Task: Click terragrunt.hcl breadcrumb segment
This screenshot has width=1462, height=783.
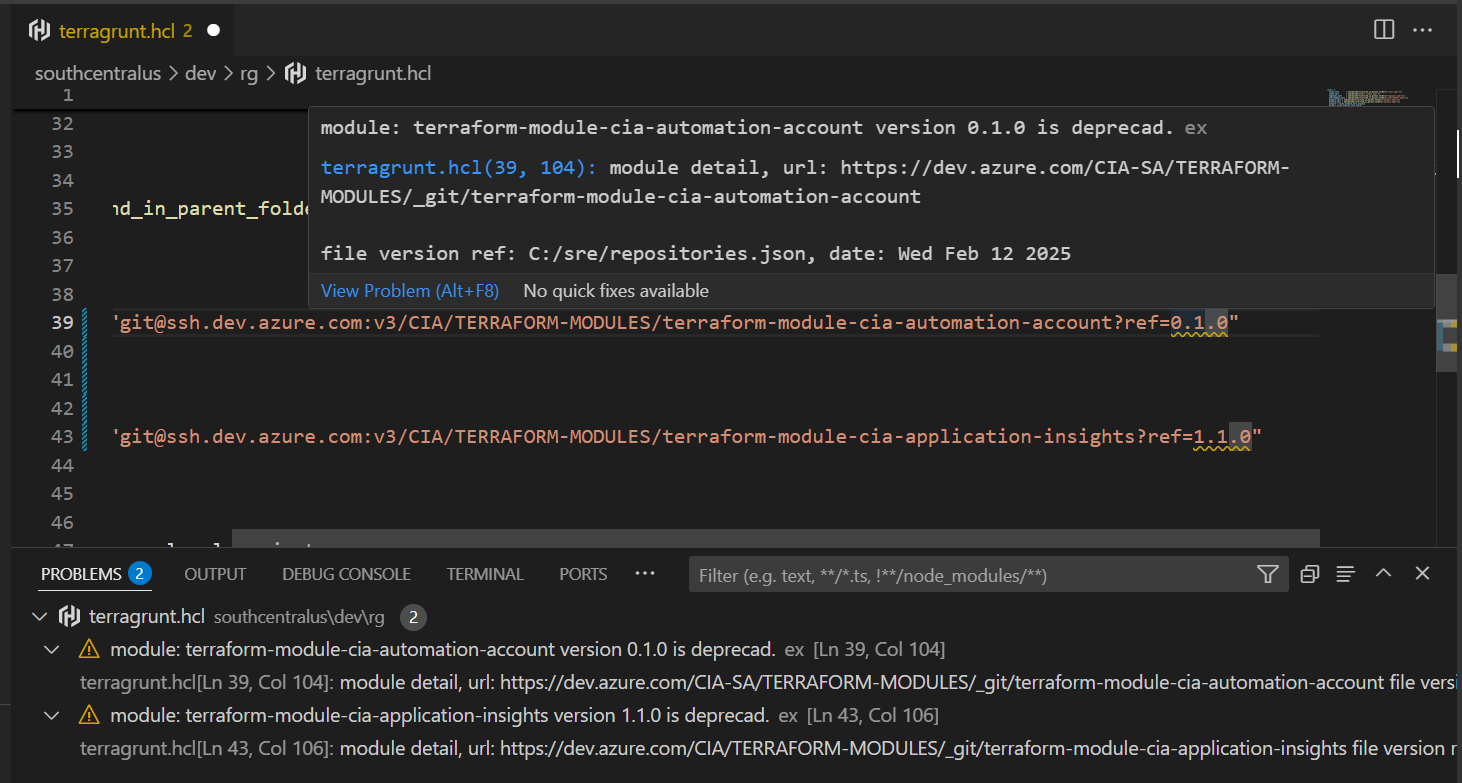Action: coord(373,73)
